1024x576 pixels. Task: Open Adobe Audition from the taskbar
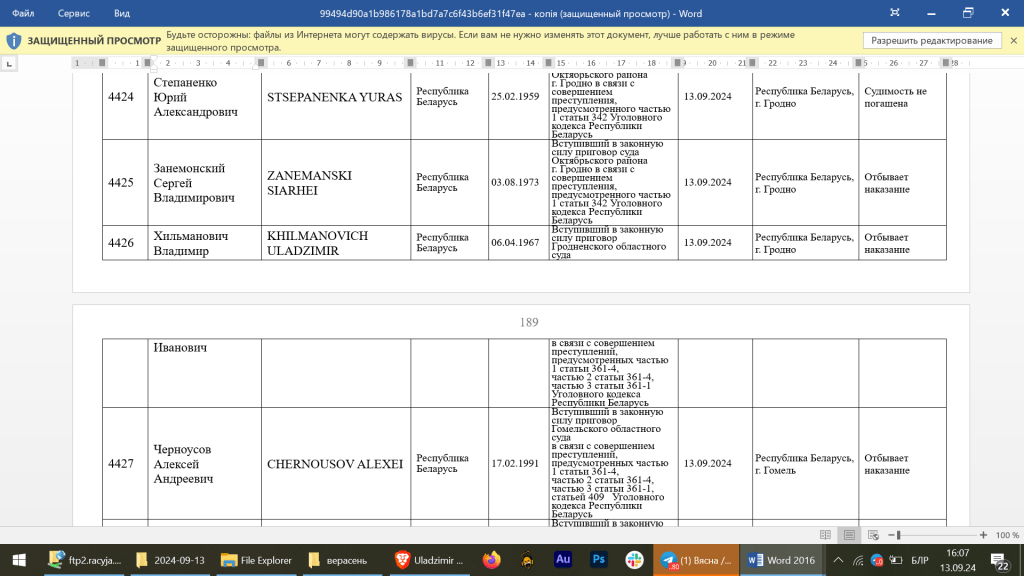point(563,560)
